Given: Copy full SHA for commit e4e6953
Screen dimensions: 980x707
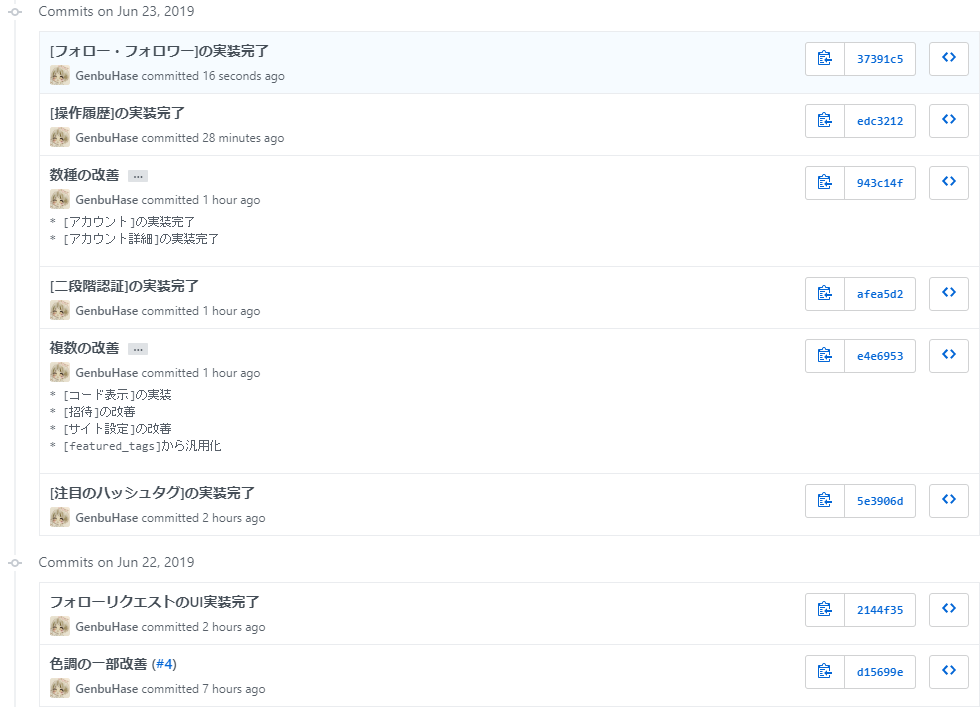Looking at the screenshot, I should 824,356.
